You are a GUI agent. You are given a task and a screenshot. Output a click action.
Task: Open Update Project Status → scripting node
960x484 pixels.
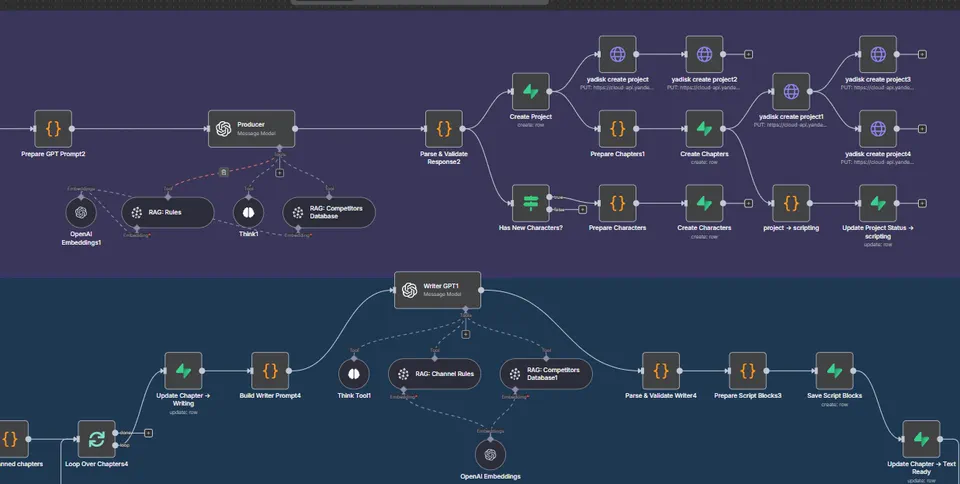point(878,203)
